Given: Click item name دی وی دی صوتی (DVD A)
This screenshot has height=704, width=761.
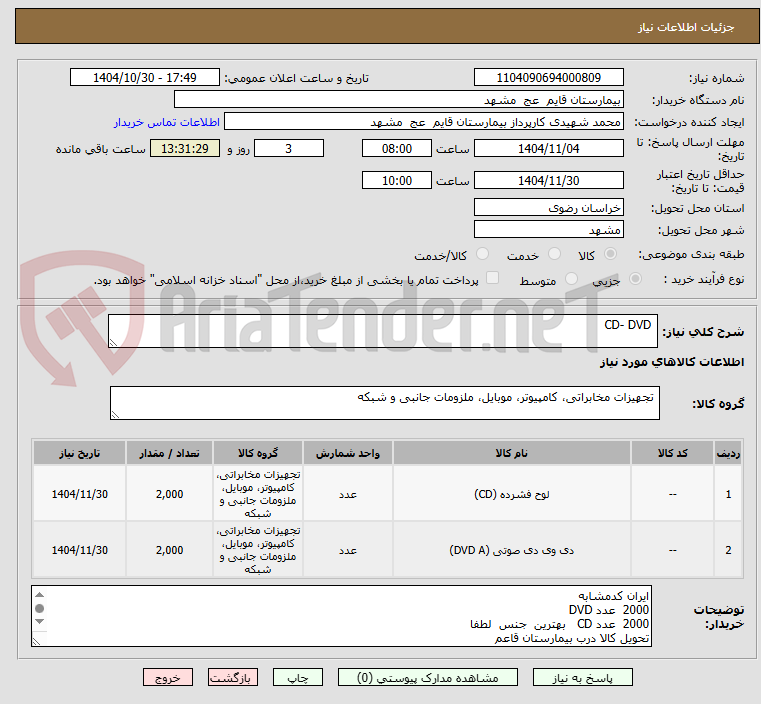Looking at the screenshot, I should pos(512,550).
